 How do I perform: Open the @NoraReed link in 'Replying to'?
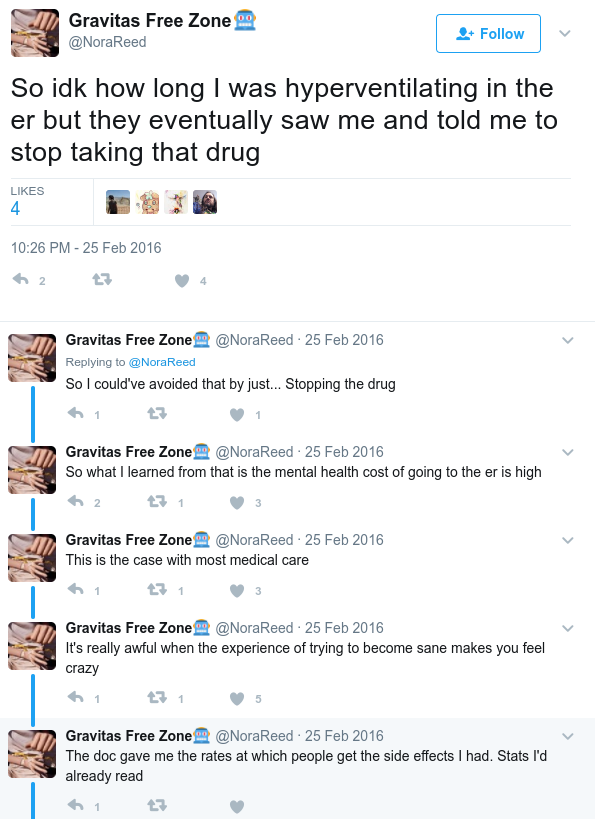coord(162,362)
